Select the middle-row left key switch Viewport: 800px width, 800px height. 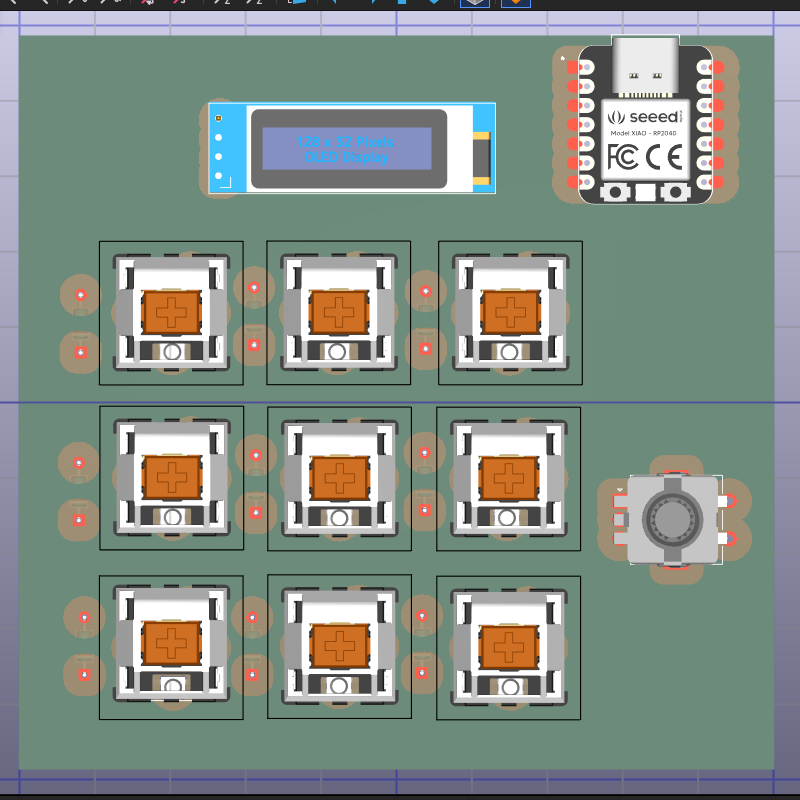172,478
